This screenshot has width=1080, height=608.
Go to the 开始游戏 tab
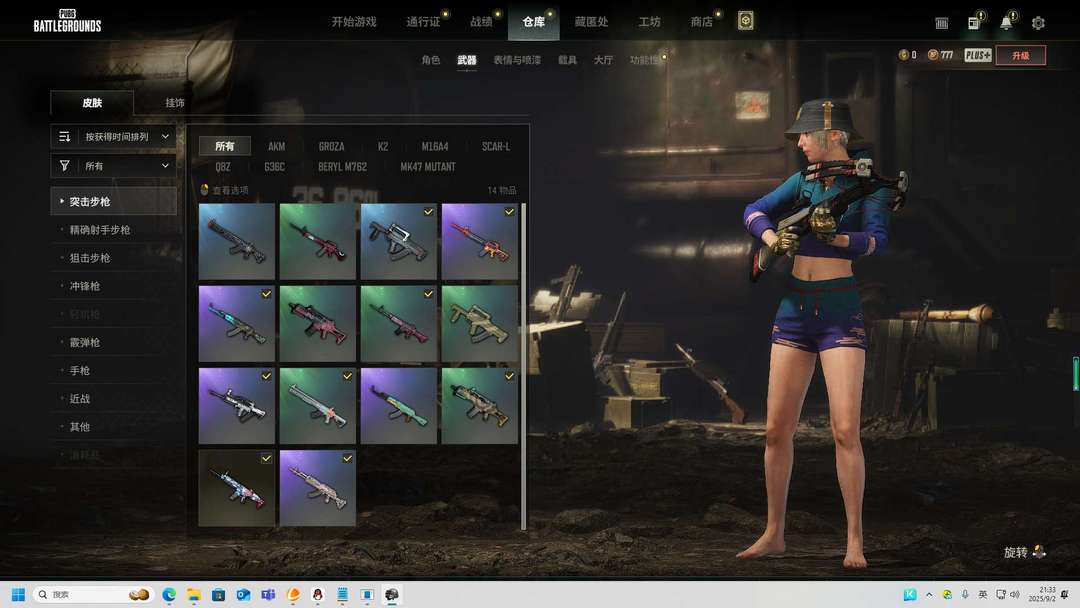coord(354,22)
